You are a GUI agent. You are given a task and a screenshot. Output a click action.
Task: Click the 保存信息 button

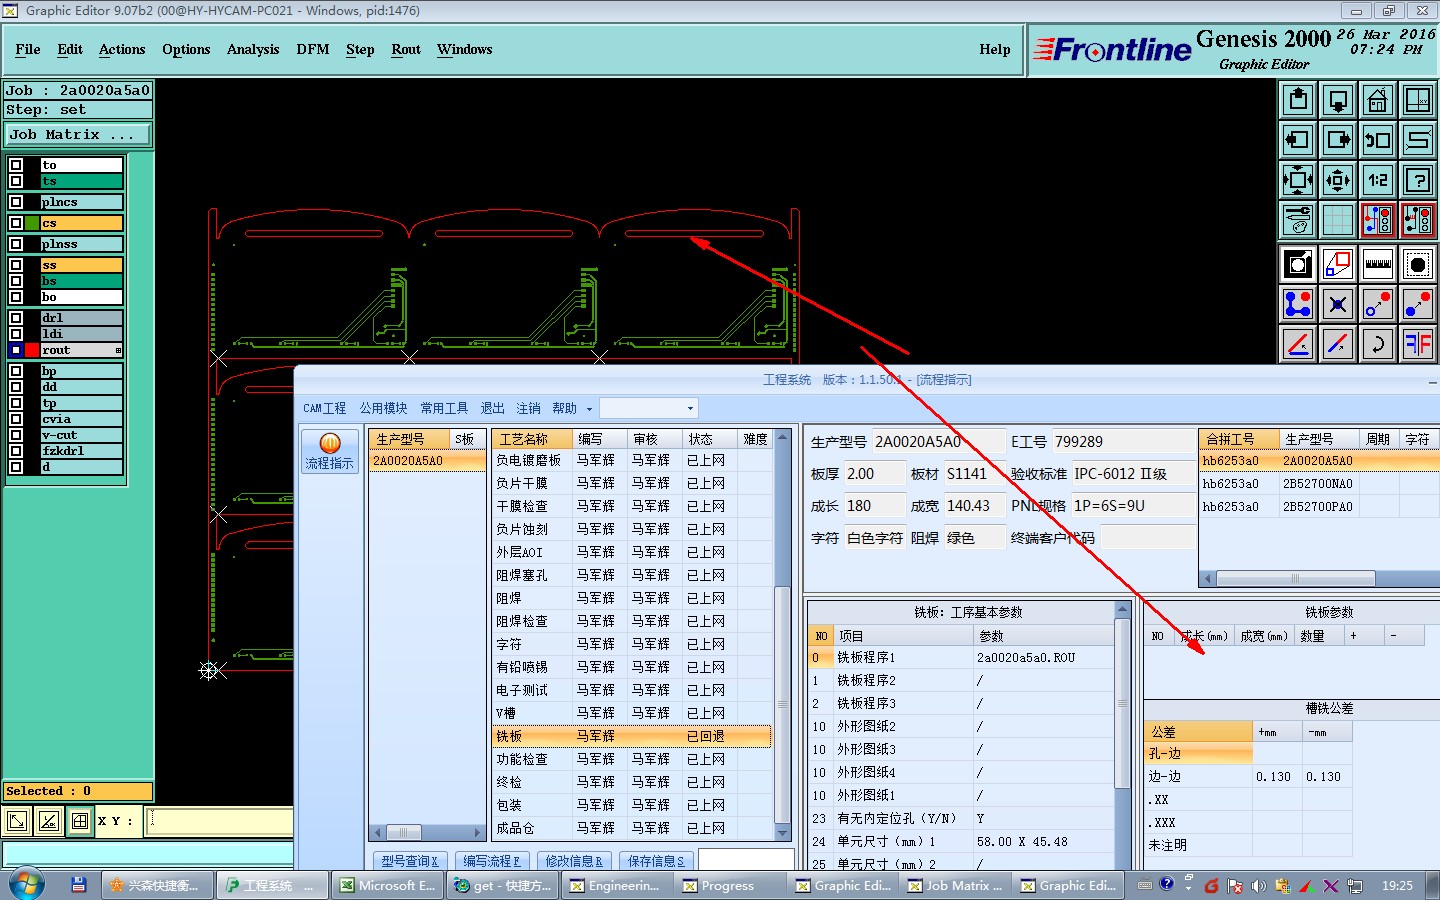[656, 861]
